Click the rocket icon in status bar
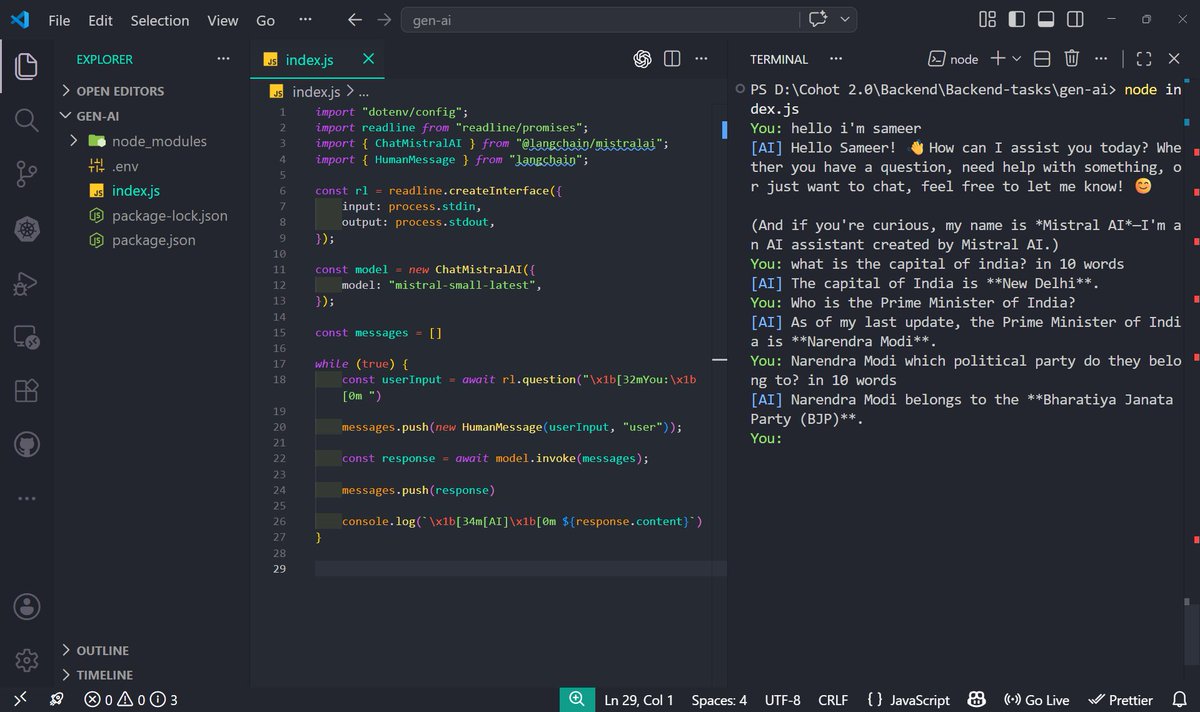This screenshot has width=1200, height=712. point(57,700)
